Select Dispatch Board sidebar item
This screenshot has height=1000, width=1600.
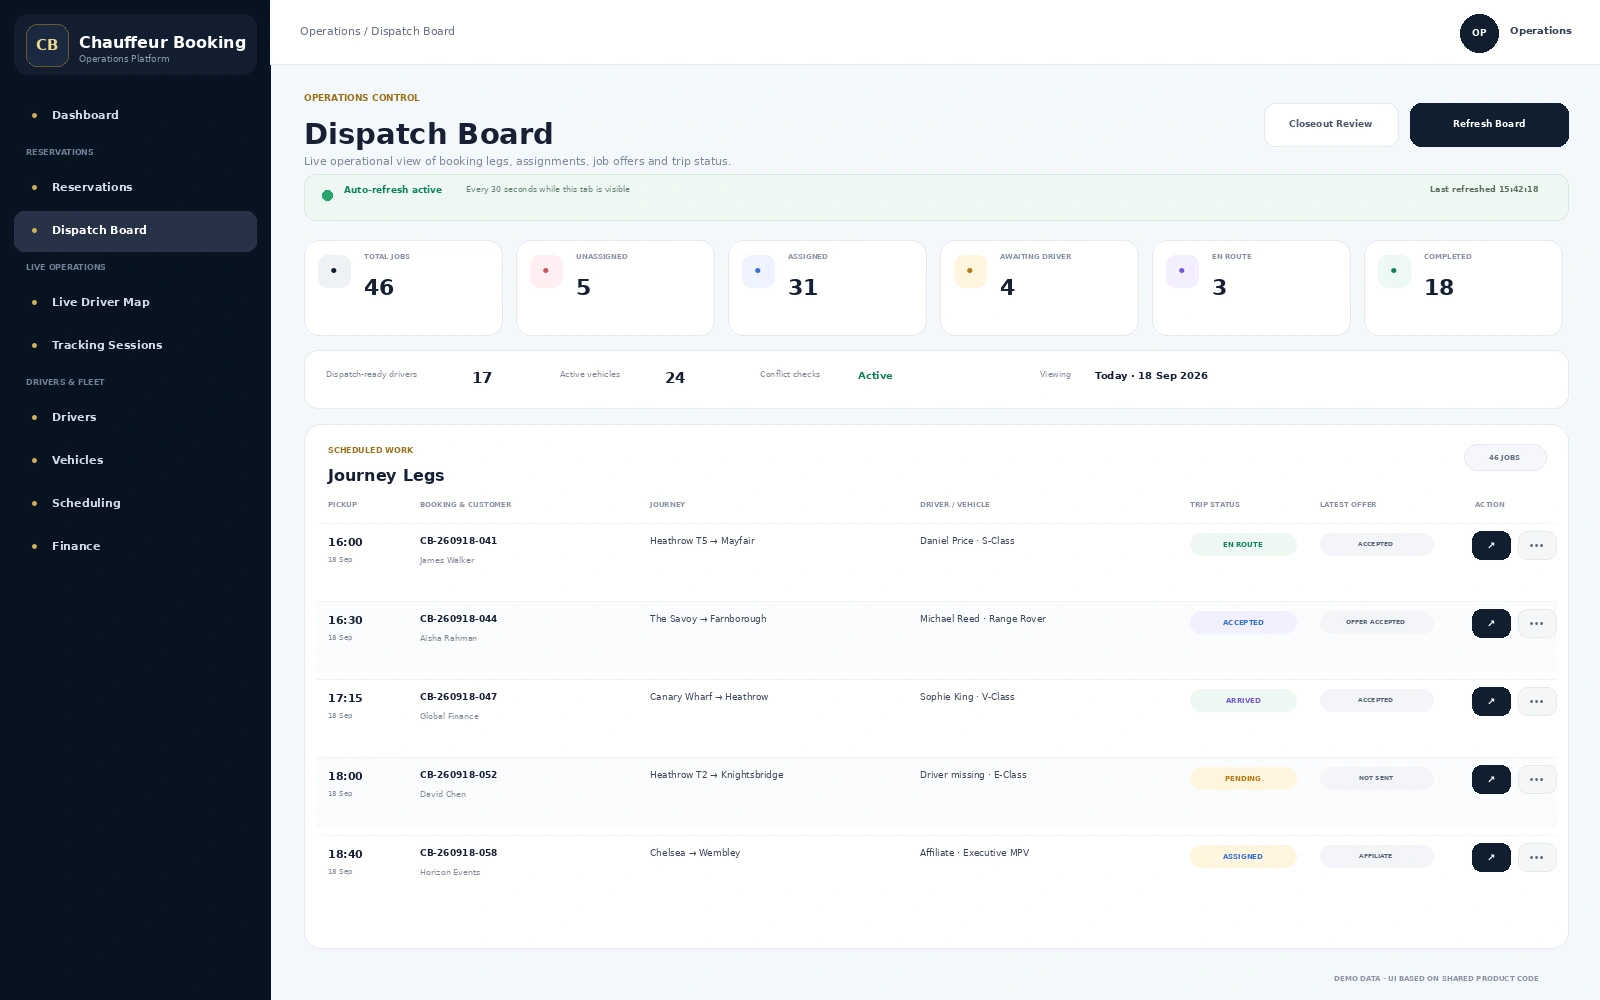pyautogui.click(x=135, y=231)
